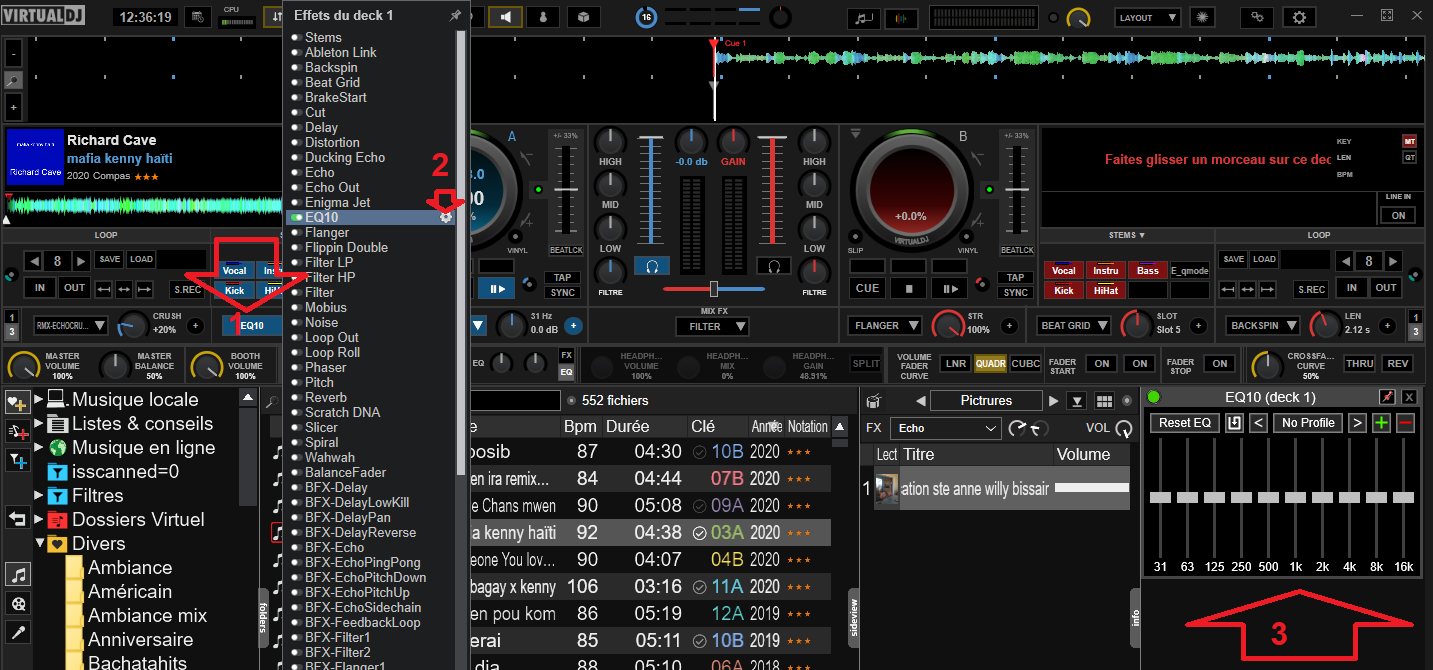Click the Reset EQ button
The image size is (1433, 670).
(x=1185, y=423)
